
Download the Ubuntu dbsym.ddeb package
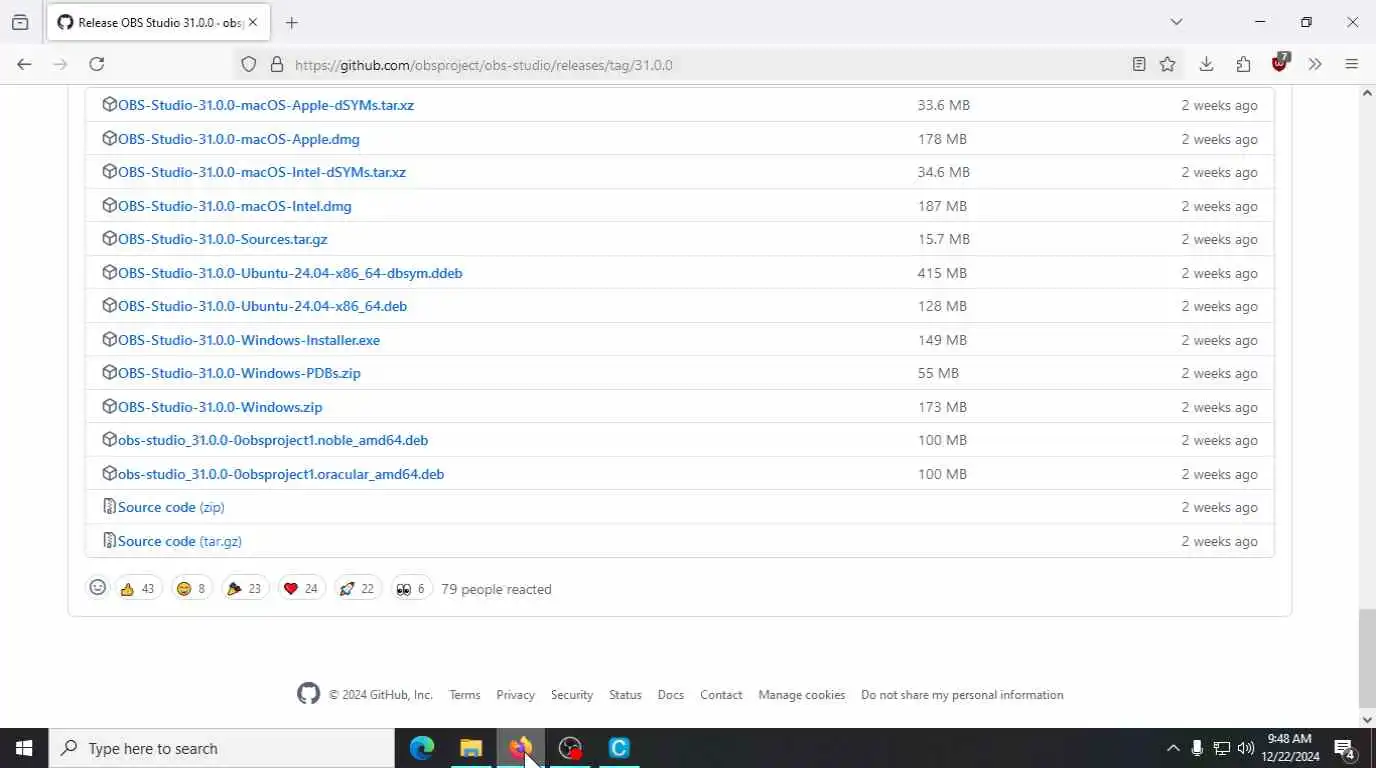point(290,273)
